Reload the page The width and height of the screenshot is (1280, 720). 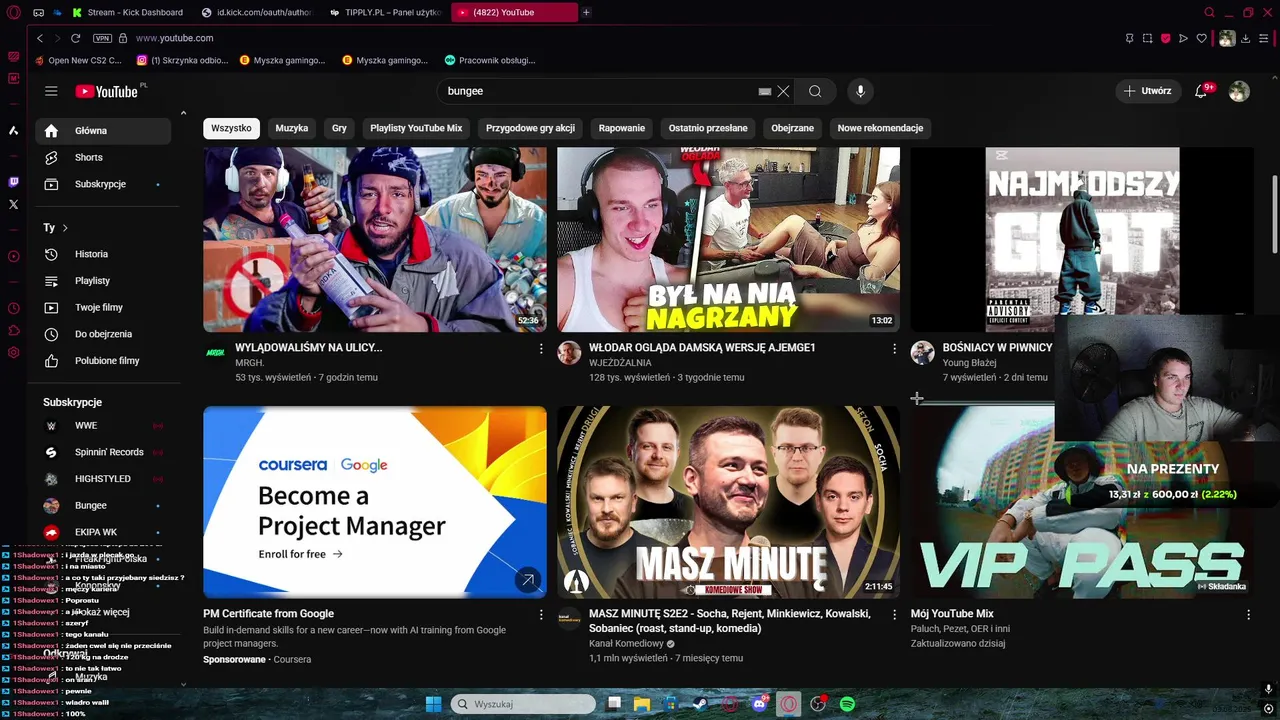tap(75, 38)
